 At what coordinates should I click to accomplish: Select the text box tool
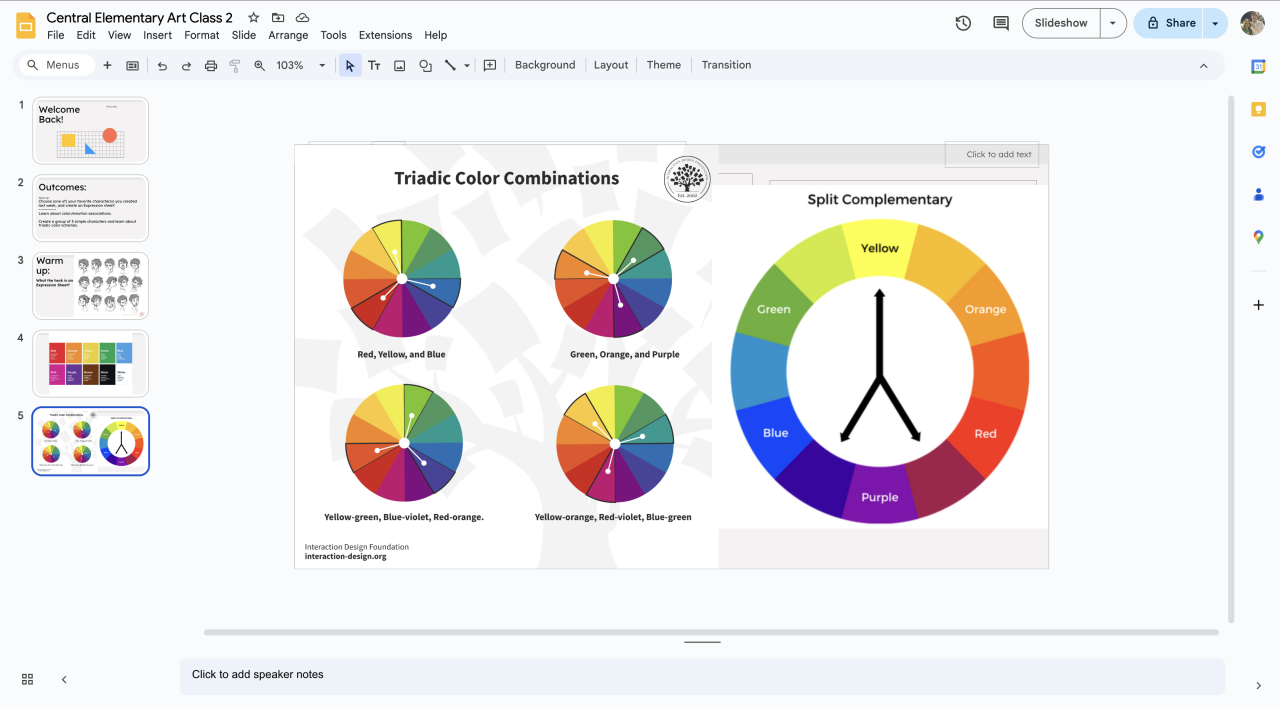(374, 65)
